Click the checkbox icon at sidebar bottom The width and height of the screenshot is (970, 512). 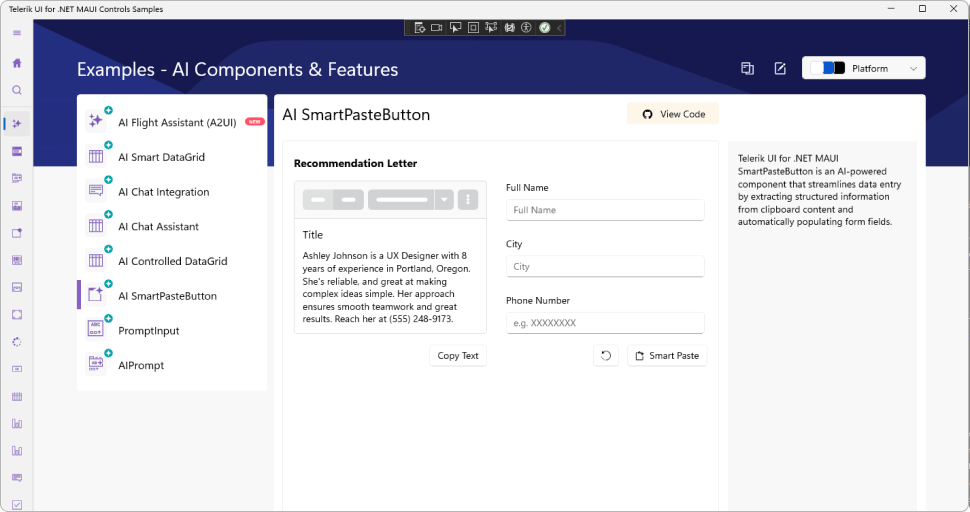click(x=17, y=505)
